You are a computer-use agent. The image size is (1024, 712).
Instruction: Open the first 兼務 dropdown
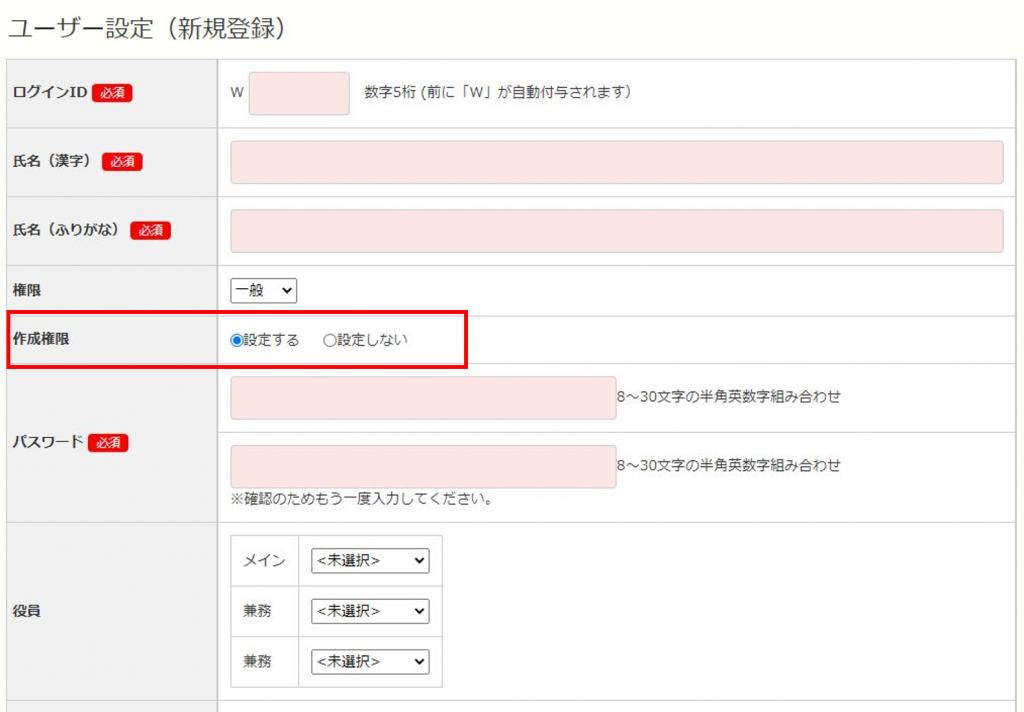click(x=370, y=611)
